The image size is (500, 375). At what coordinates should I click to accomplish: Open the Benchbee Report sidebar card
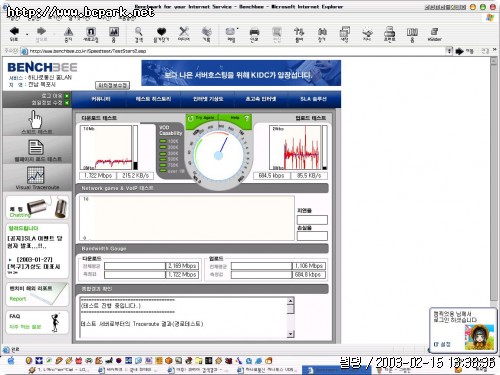point(37,294)
